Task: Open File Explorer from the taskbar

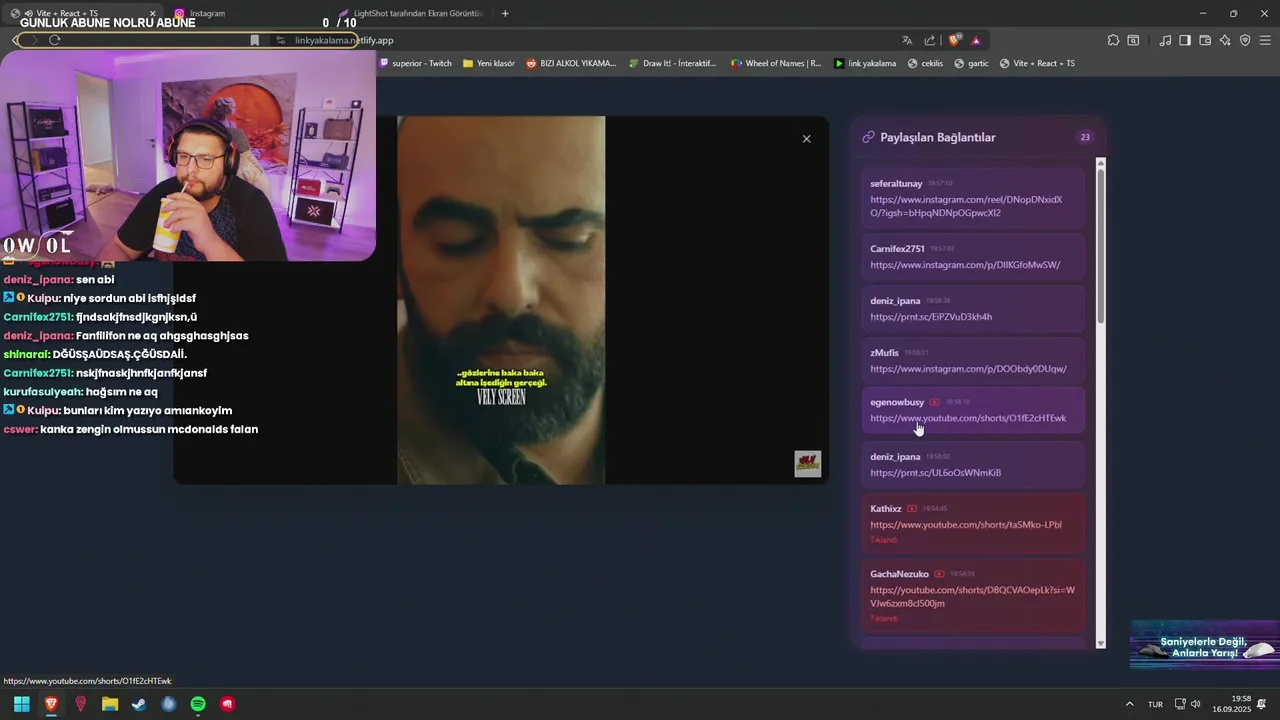Action: [x=110, y=704]
